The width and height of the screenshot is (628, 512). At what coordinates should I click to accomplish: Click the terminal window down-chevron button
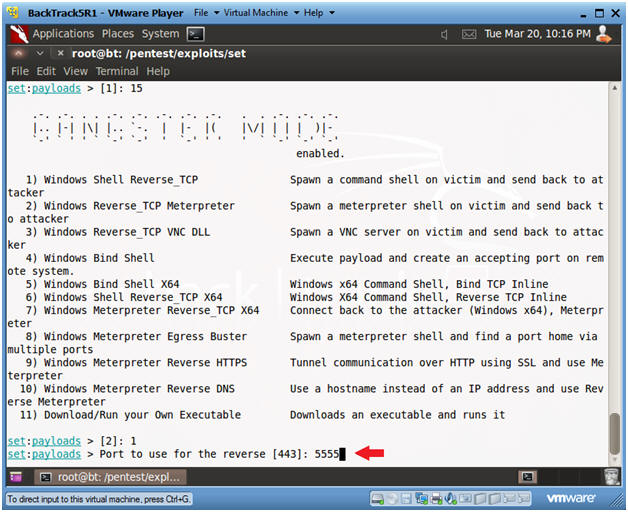pyautogui.click(x=40, y=53)
